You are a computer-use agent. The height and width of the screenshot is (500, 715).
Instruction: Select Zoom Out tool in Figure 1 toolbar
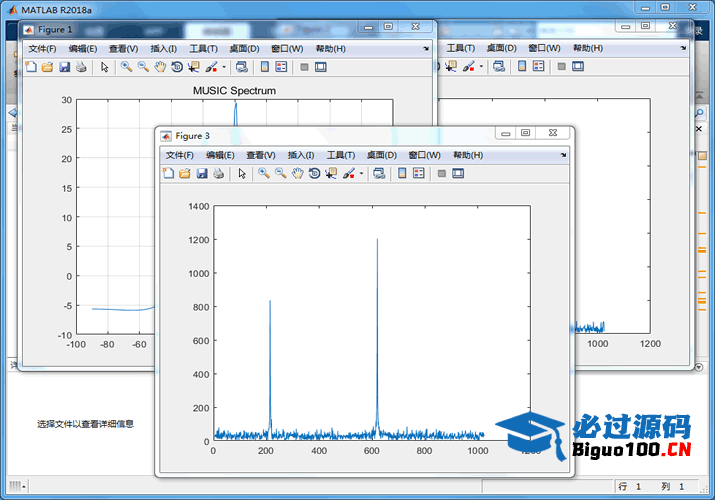click(143, 67)
